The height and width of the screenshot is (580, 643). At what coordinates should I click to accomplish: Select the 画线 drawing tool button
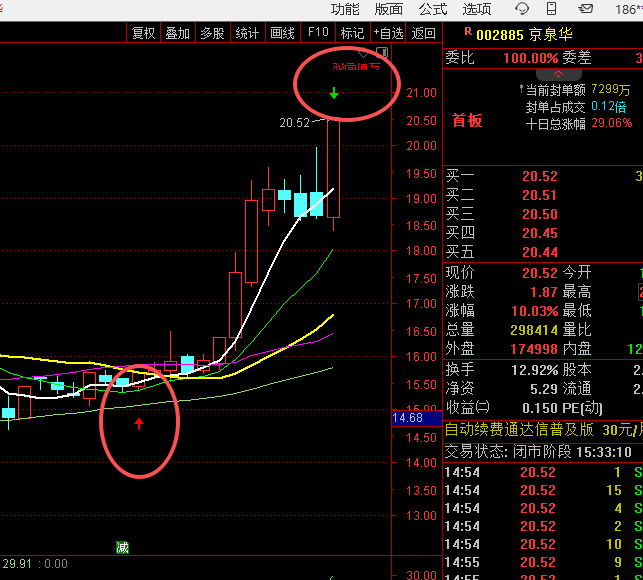[282, 33]
